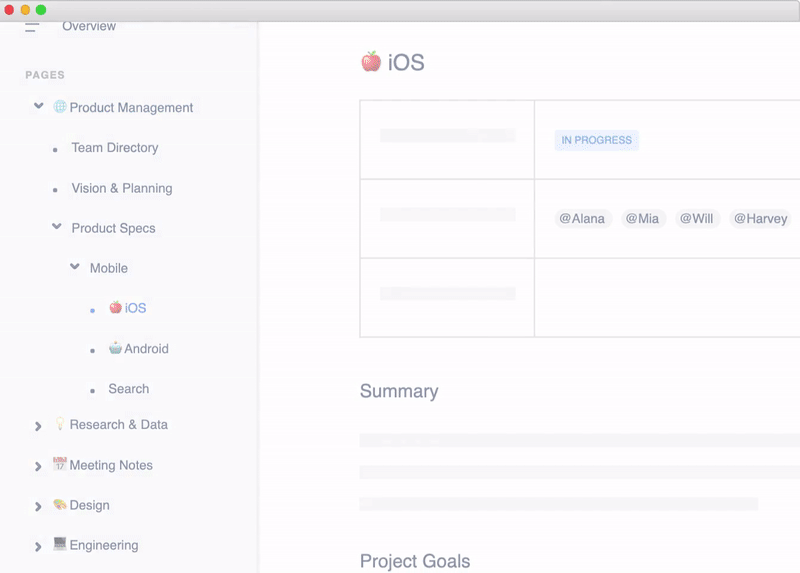The image size is (800, 573).
Task: Click the globe icon next to Product Management
Action: pyautogui.click(x=60, y=107)
